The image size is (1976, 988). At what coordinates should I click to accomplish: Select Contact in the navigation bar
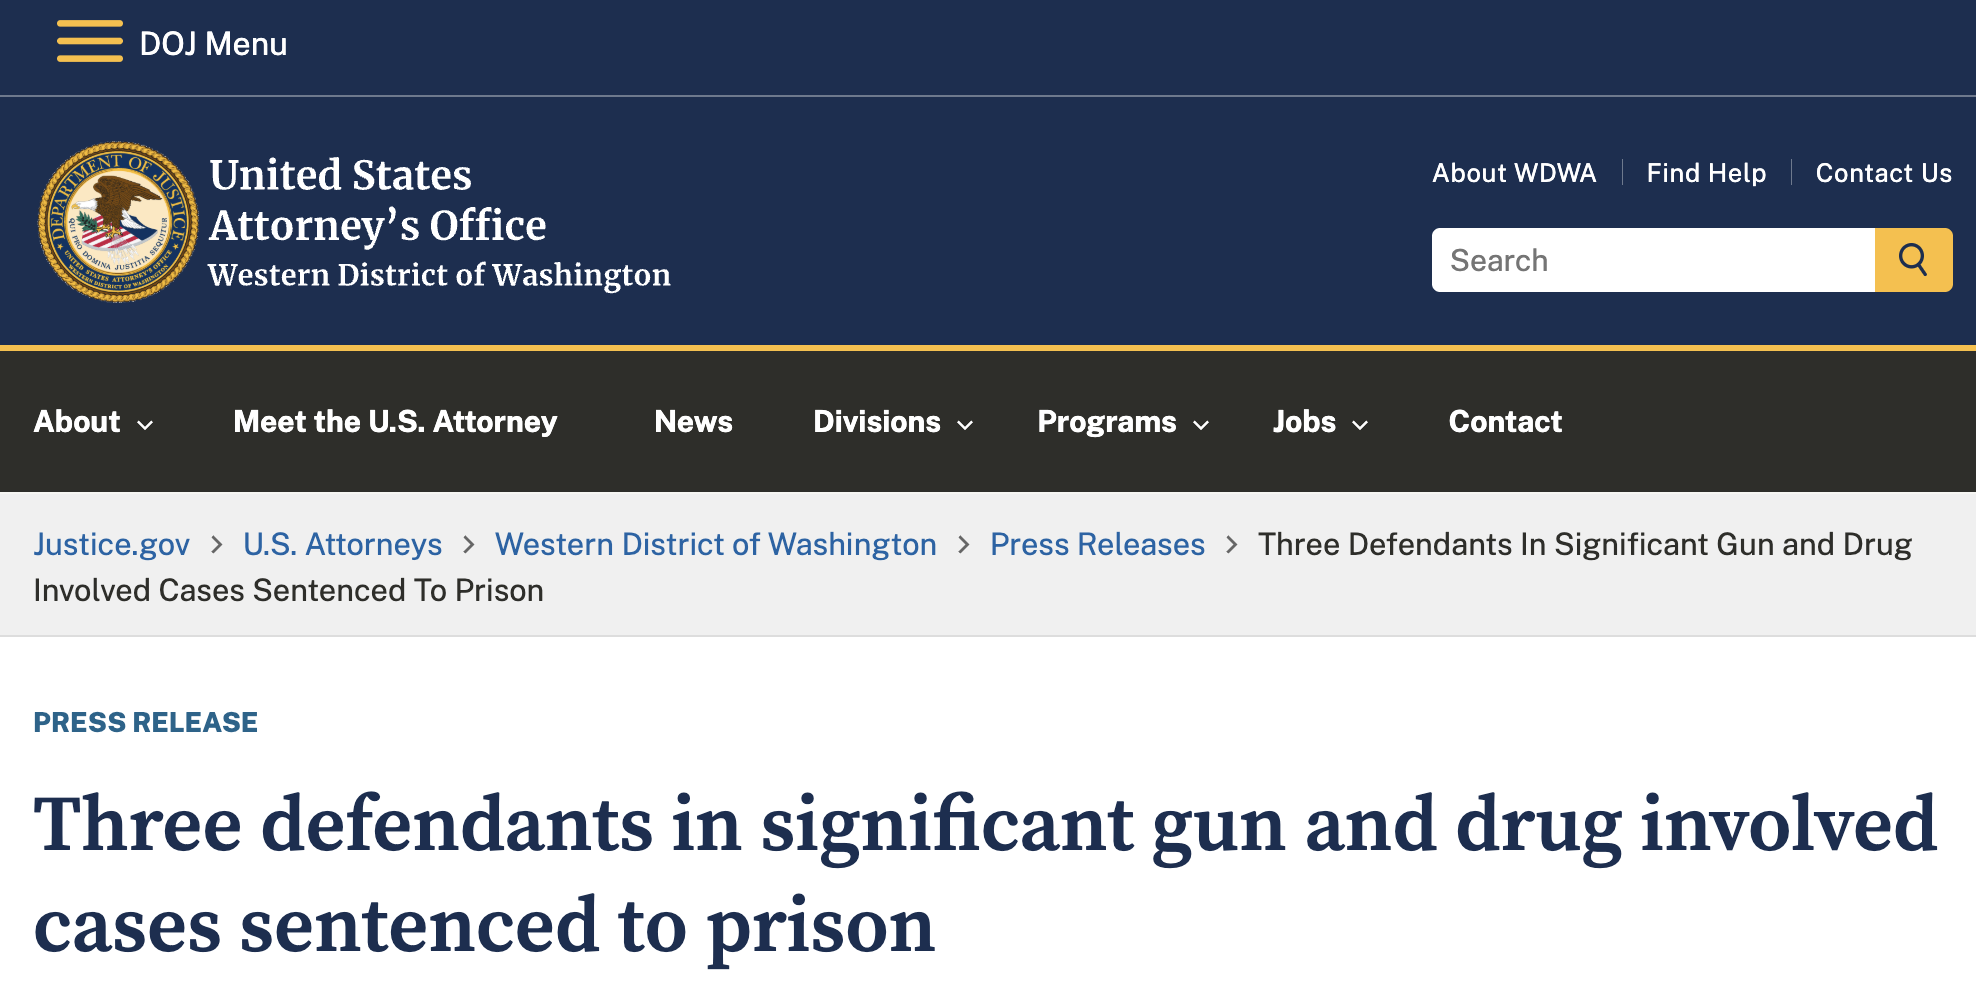1505,422
